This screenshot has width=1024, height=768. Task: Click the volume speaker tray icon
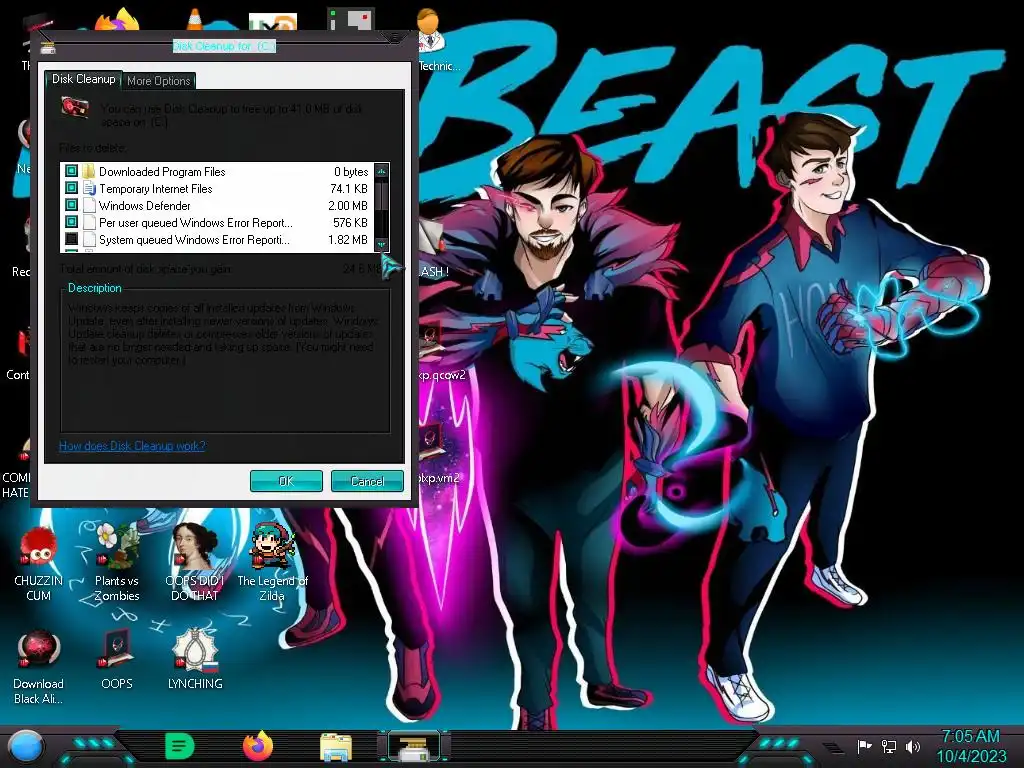(913, 746)
